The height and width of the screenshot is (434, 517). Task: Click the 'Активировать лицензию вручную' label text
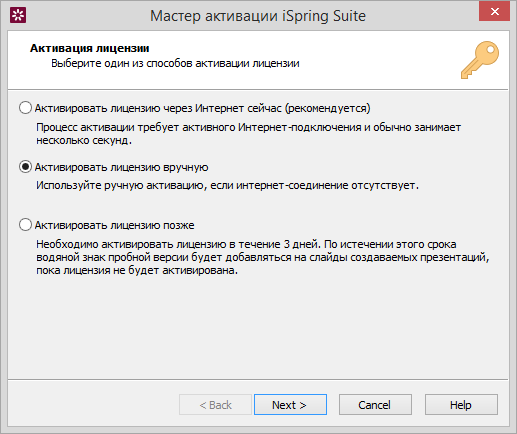coord(122,167)
